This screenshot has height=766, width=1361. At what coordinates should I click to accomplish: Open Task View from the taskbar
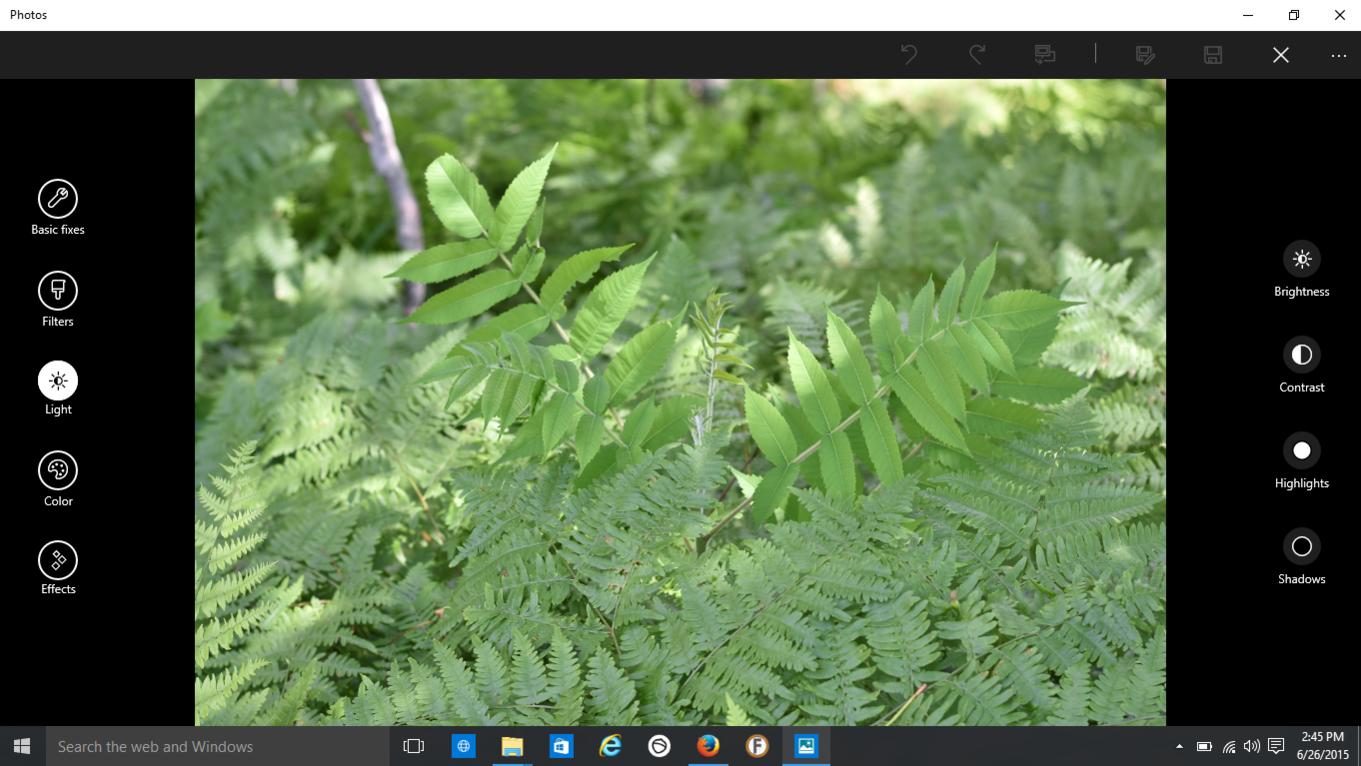(413, 746)
